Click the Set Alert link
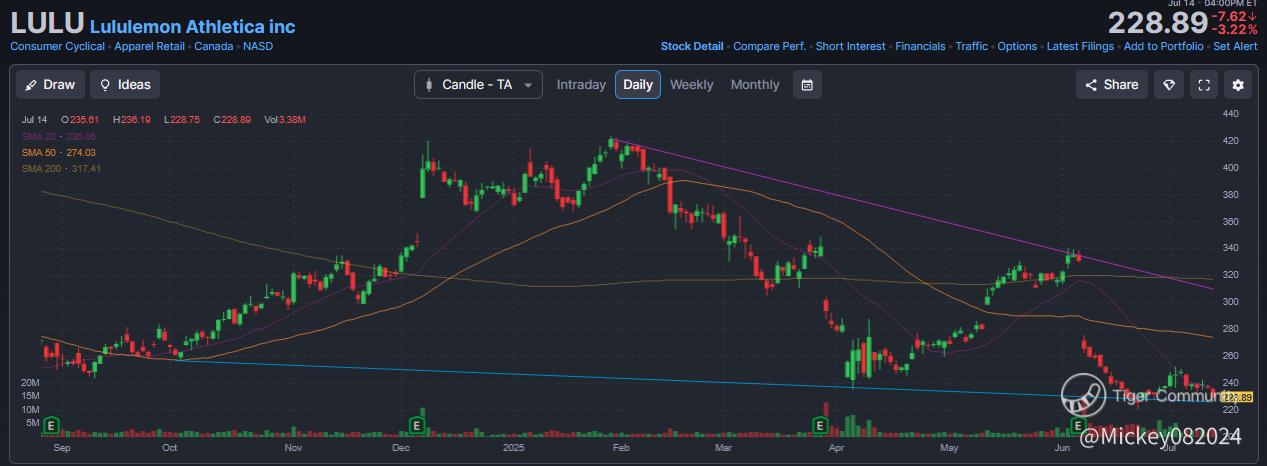 pyautogui.click(x=1235, y=46)
